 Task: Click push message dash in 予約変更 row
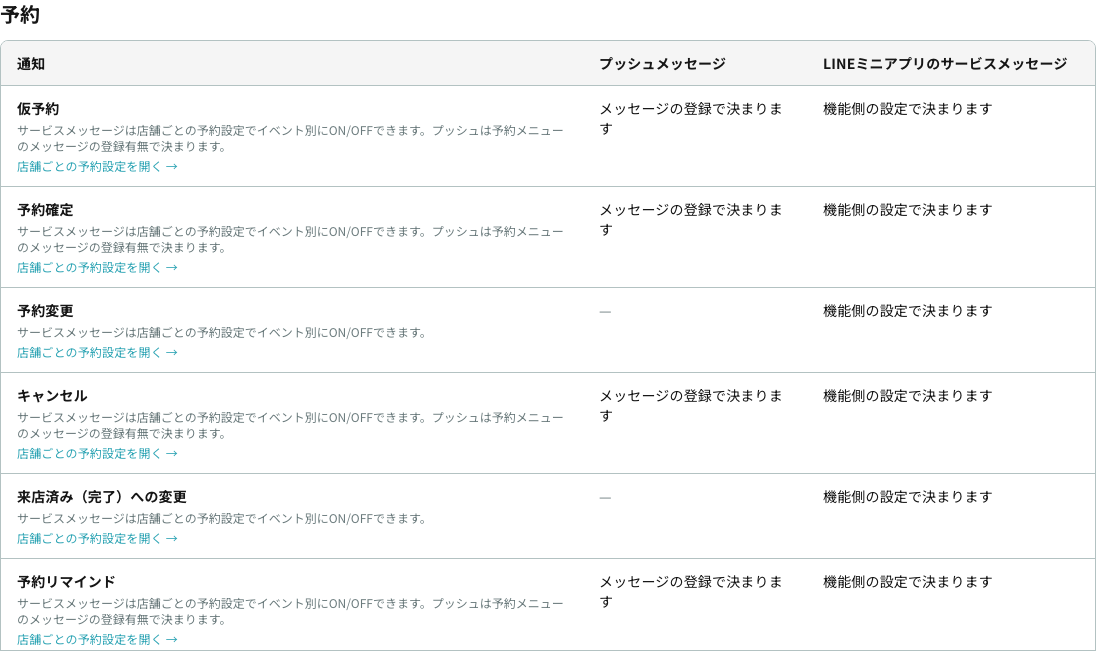(605, 311)
